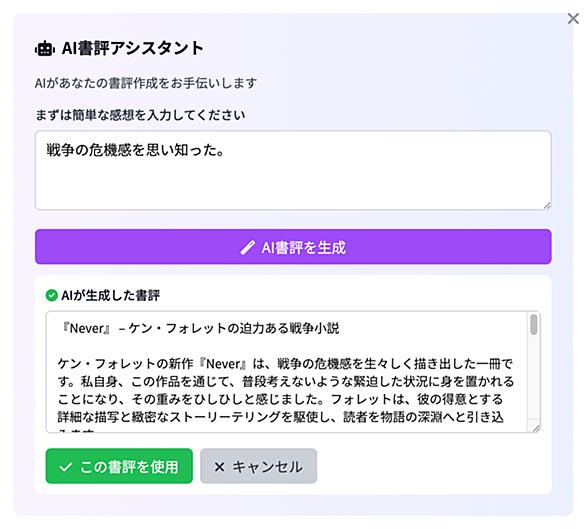586x529 pixels.
Task: Click the pencil icon on the generate button
Action: [247, 247]
